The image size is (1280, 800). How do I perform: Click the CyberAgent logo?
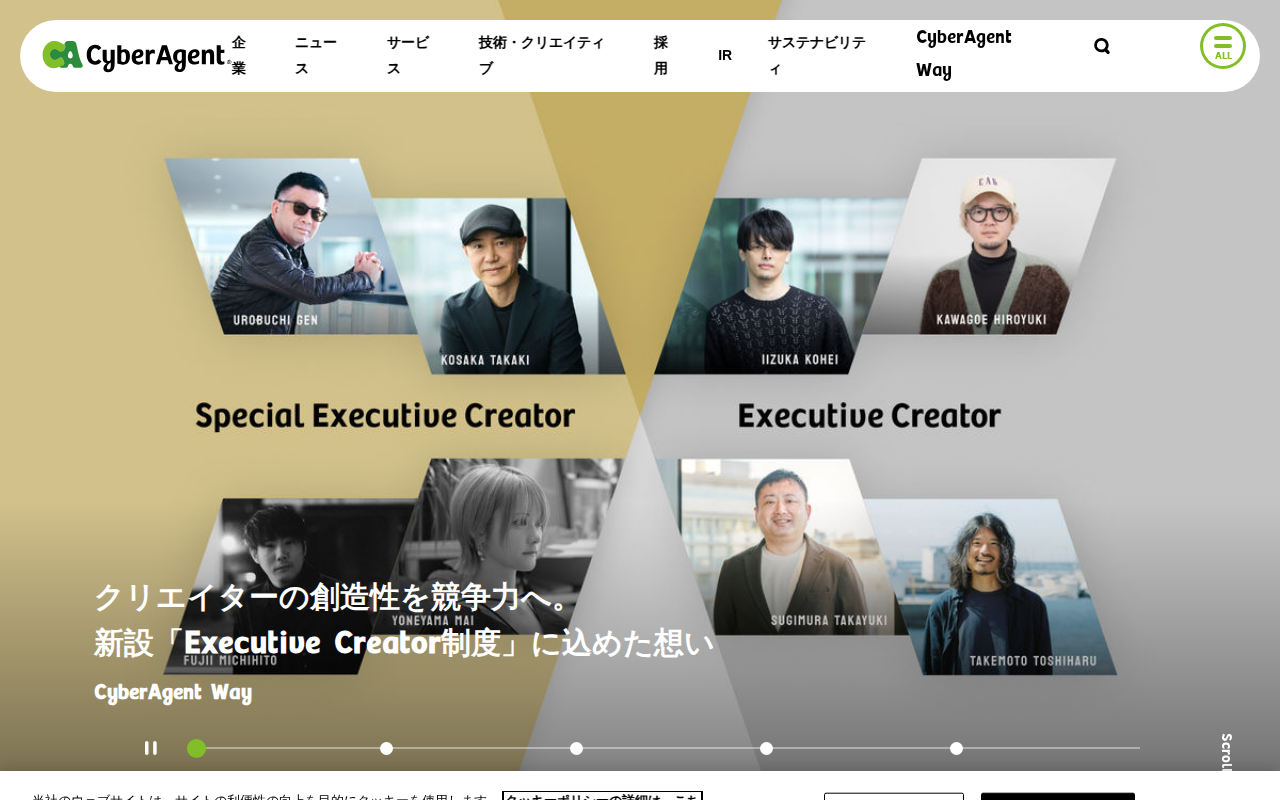click(135, 56)
